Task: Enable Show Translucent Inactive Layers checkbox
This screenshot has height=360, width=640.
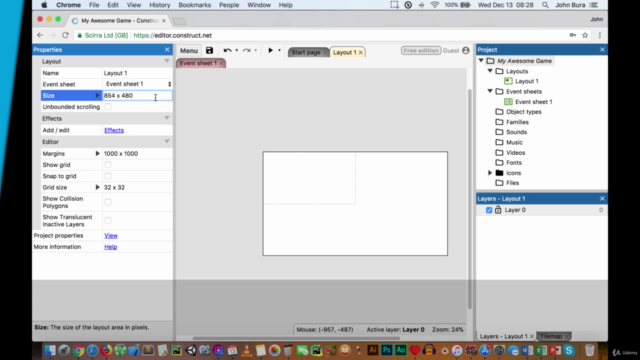Action: 108,221
